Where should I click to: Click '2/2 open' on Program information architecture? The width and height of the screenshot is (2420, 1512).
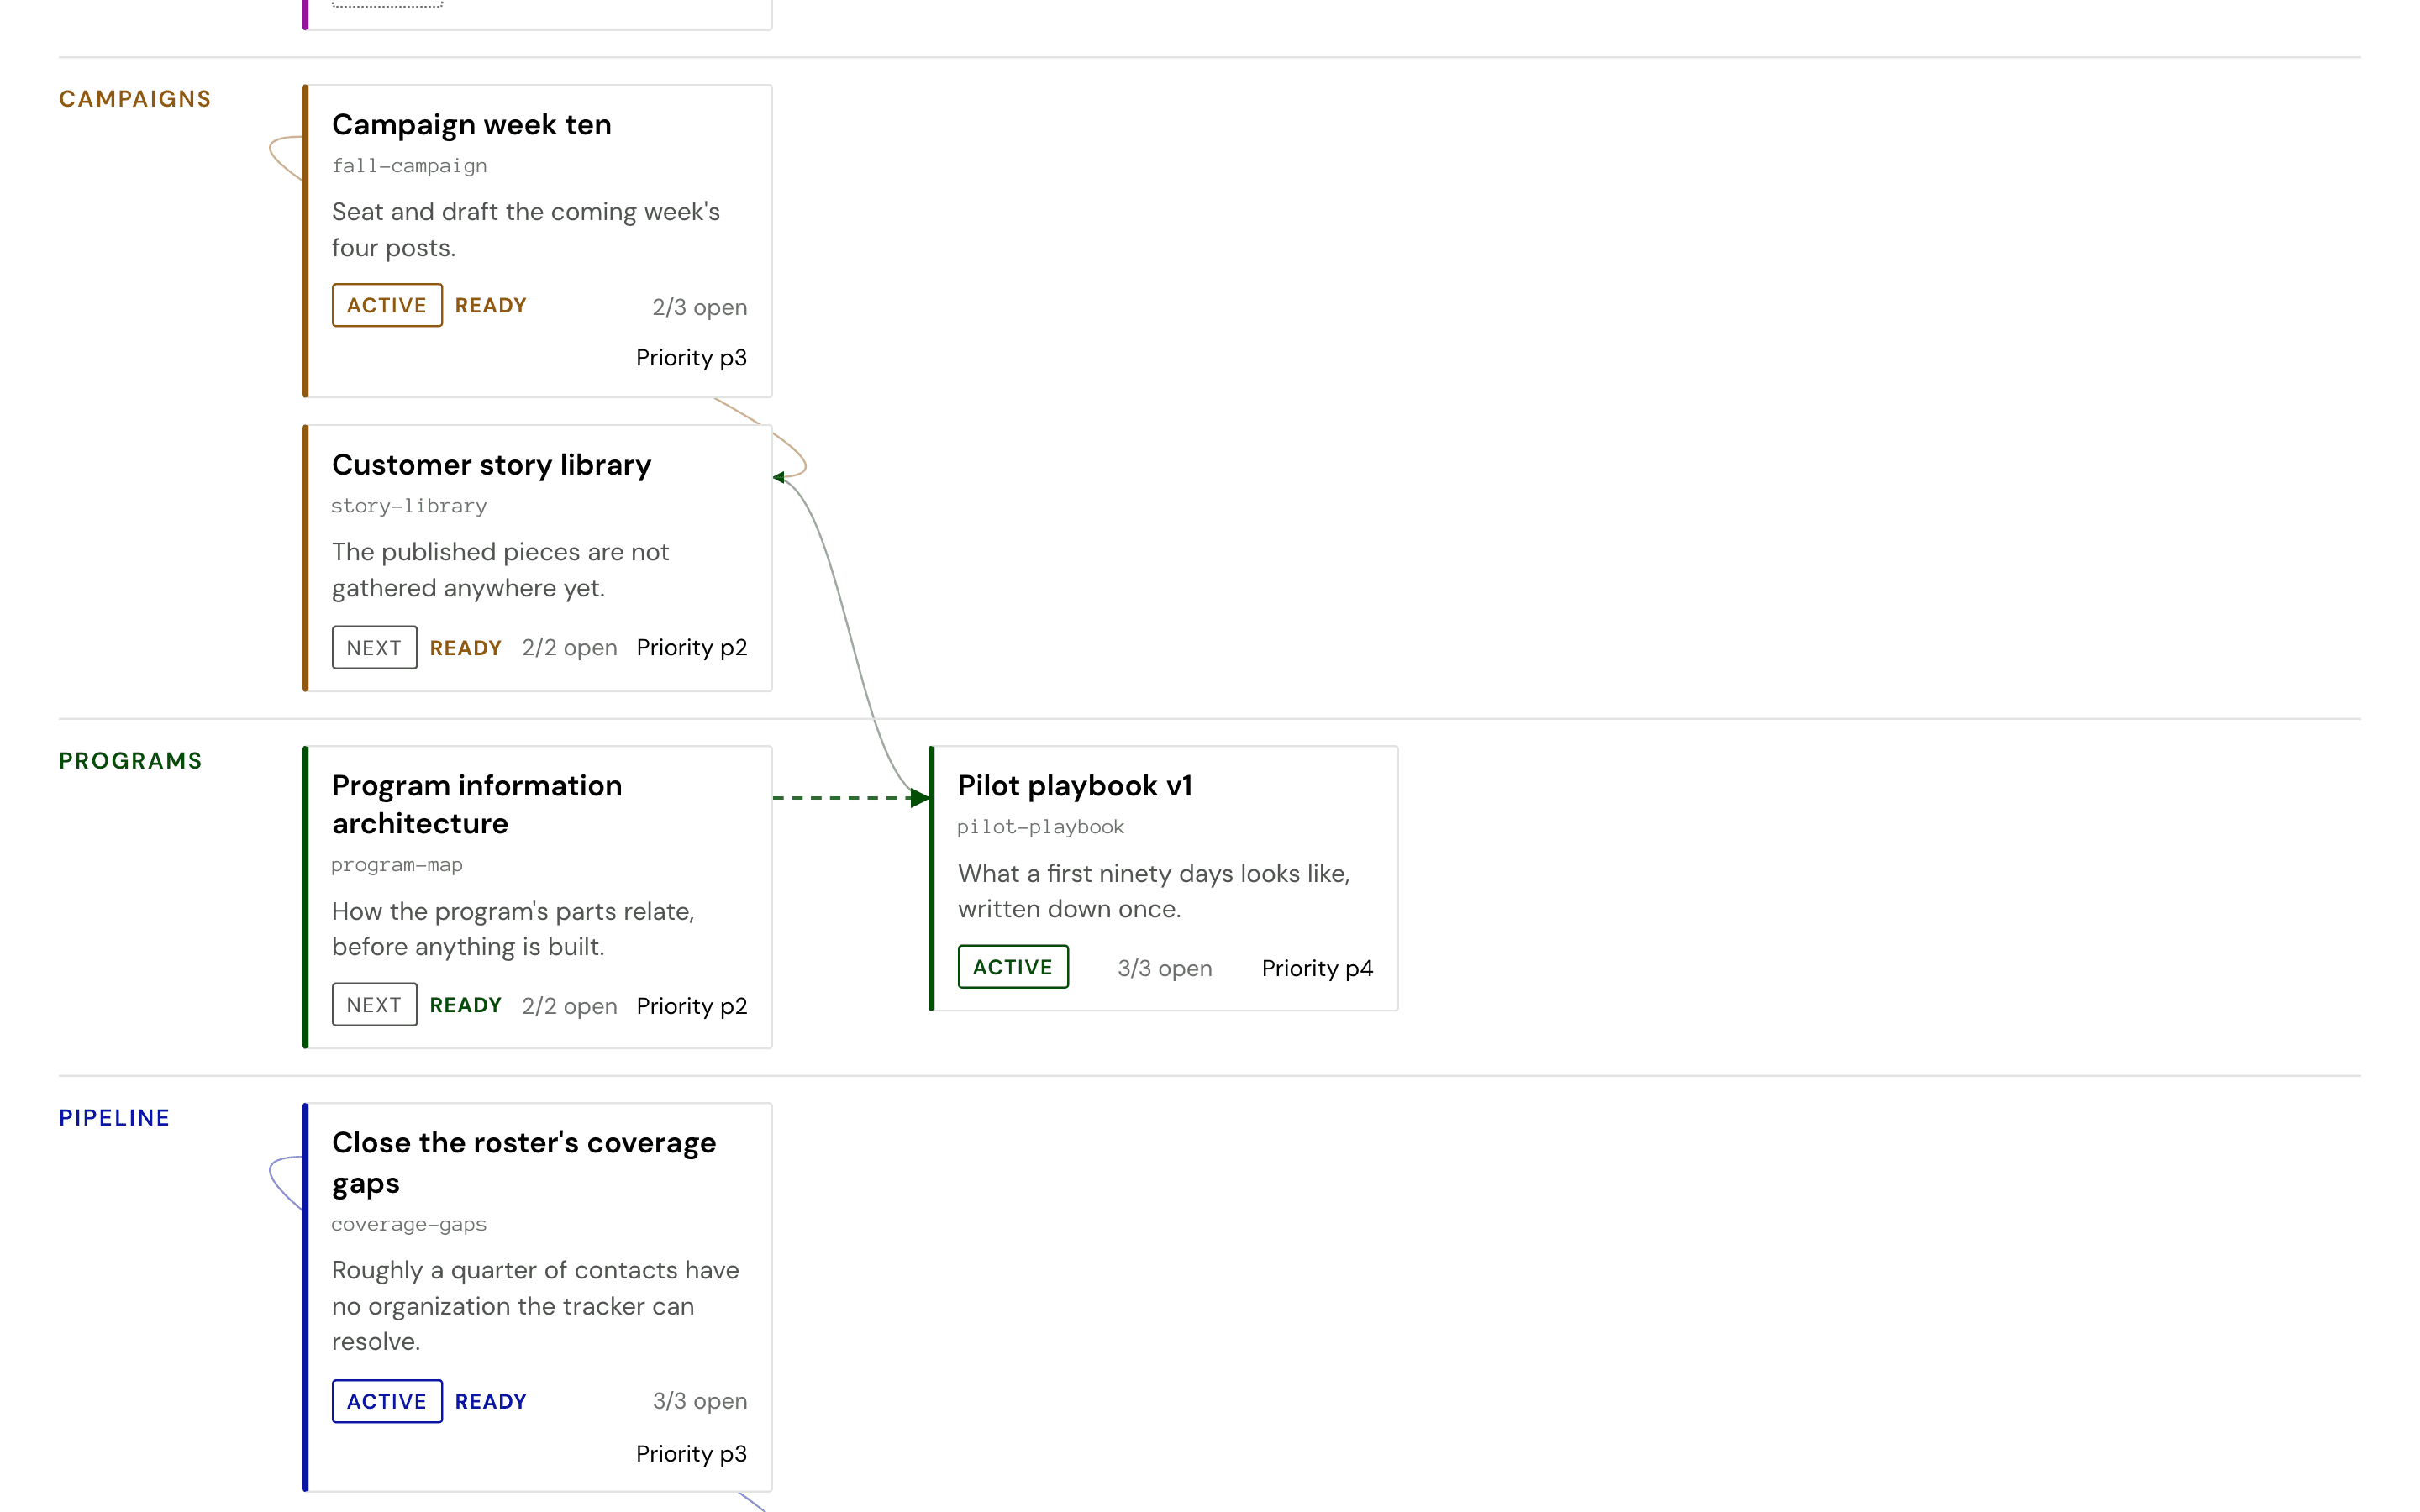click(x=569, y=1006)
